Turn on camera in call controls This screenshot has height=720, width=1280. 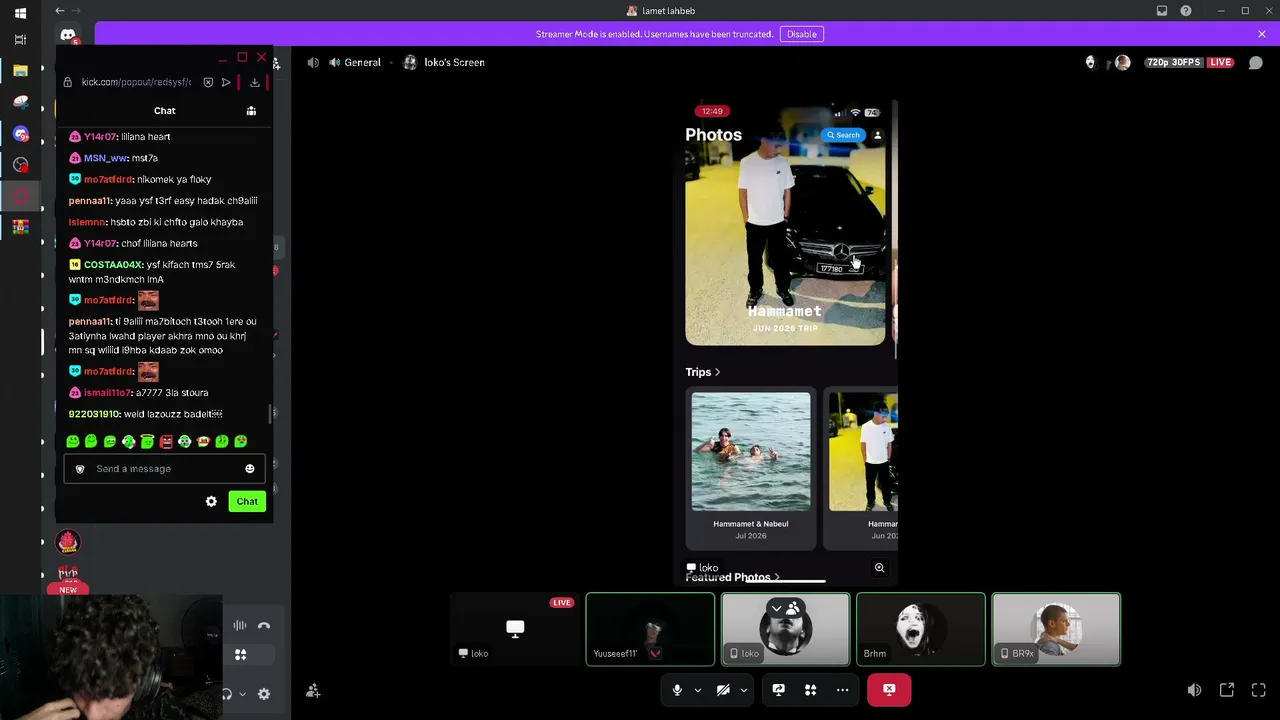click(723, 690)
